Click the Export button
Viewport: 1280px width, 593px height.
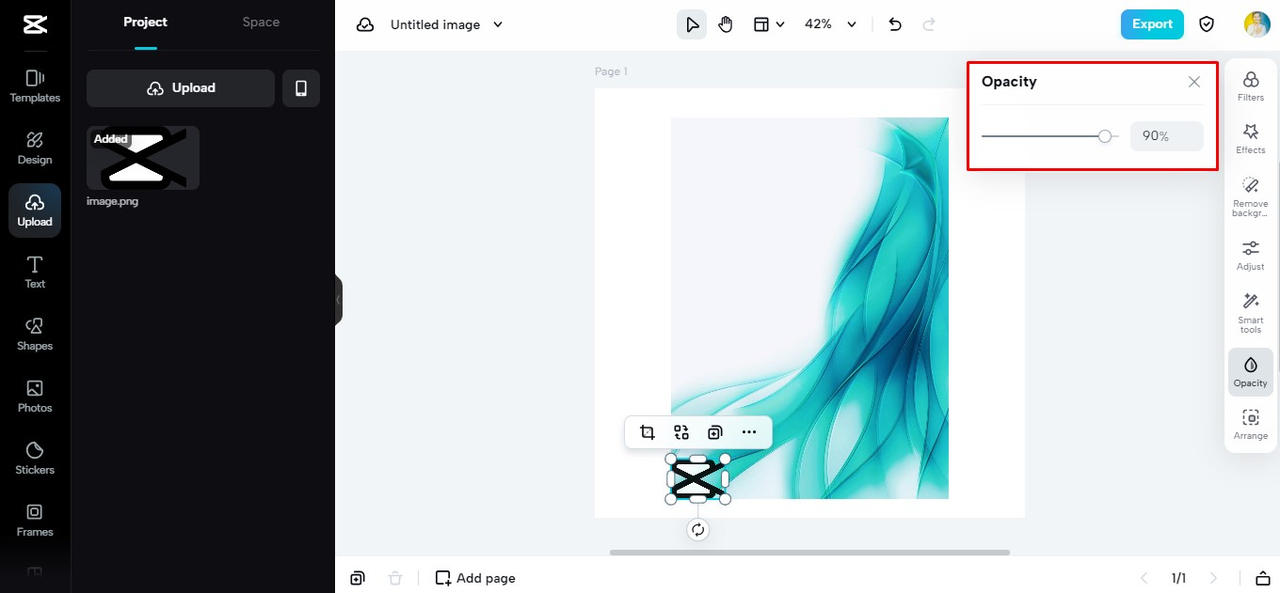pos(1152,24)
